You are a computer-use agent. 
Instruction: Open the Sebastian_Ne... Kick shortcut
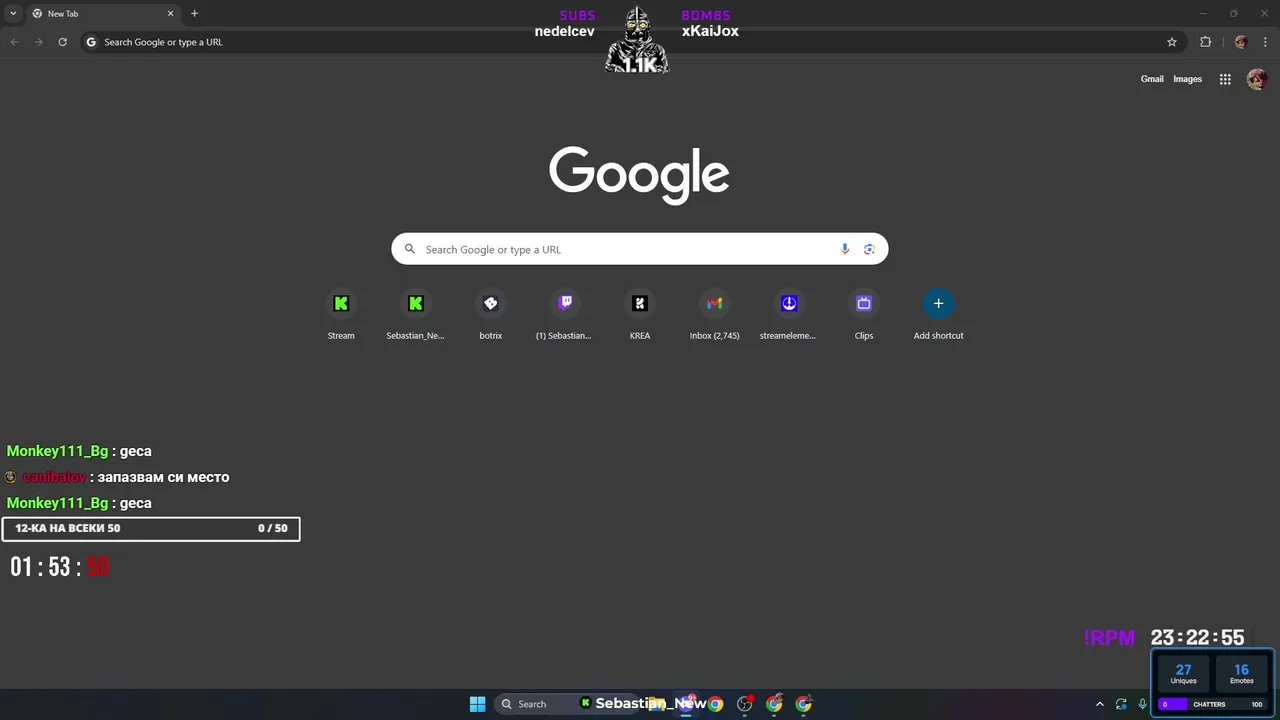(415, 315)
